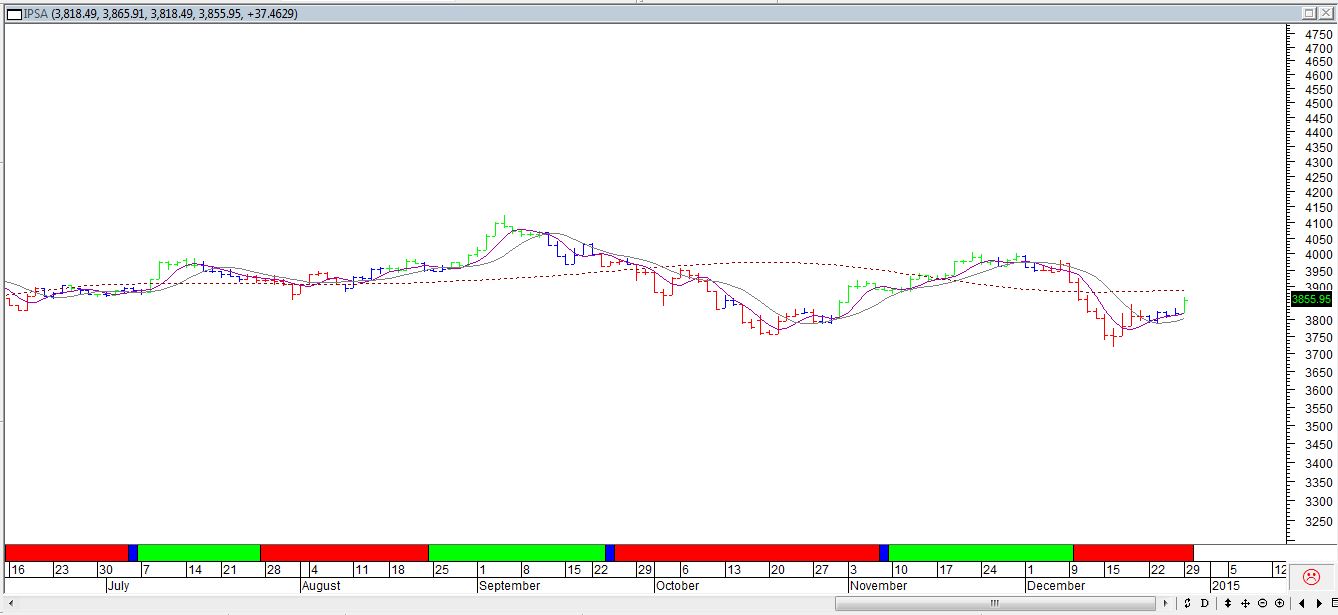Image resolution: width=1338 pixels, height=615 pixels.
Task: Click the refresh chart arrows icon
Action: coord(1187,603)
